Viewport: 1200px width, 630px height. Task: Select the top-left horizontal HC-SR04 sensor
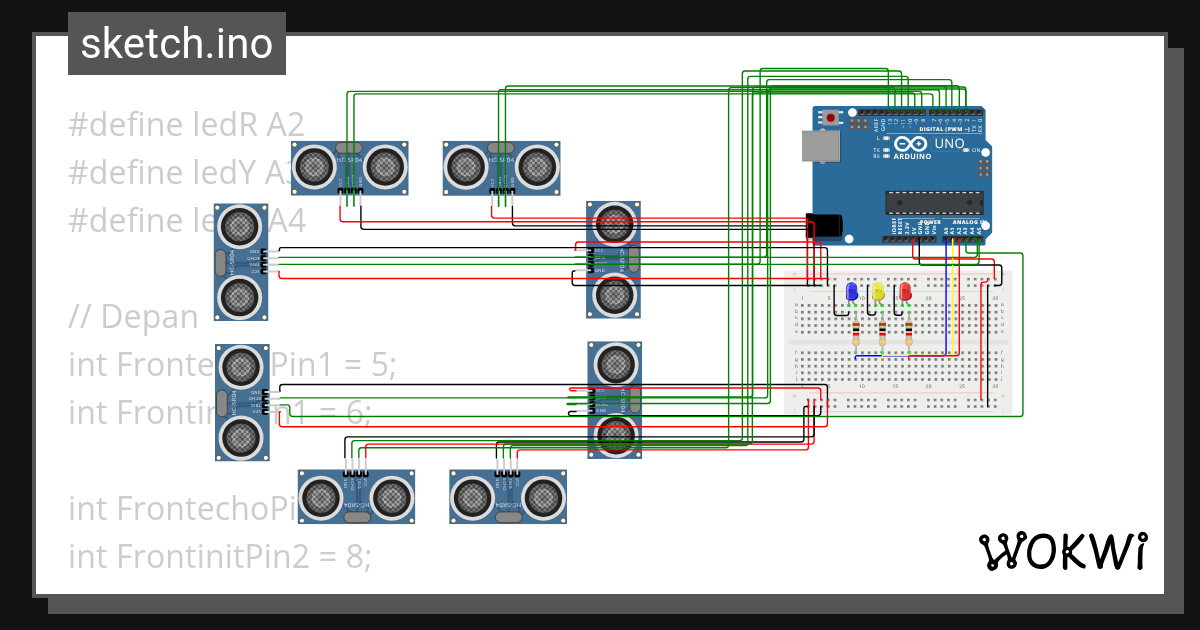point(350,167)
